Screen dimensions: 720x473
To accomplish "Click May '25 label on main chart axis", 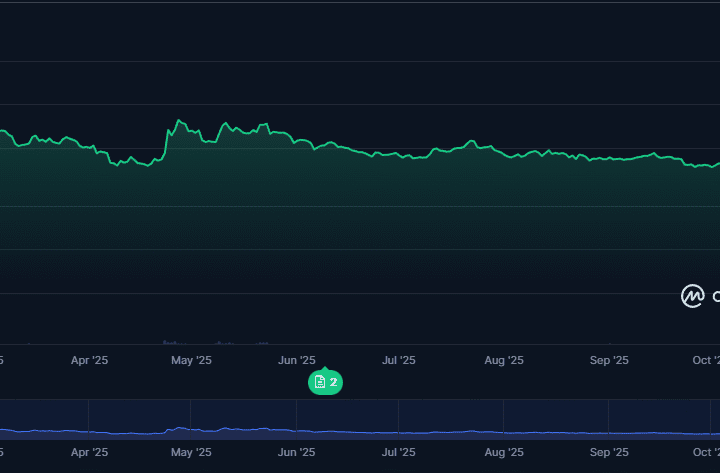I will point(191,360).
